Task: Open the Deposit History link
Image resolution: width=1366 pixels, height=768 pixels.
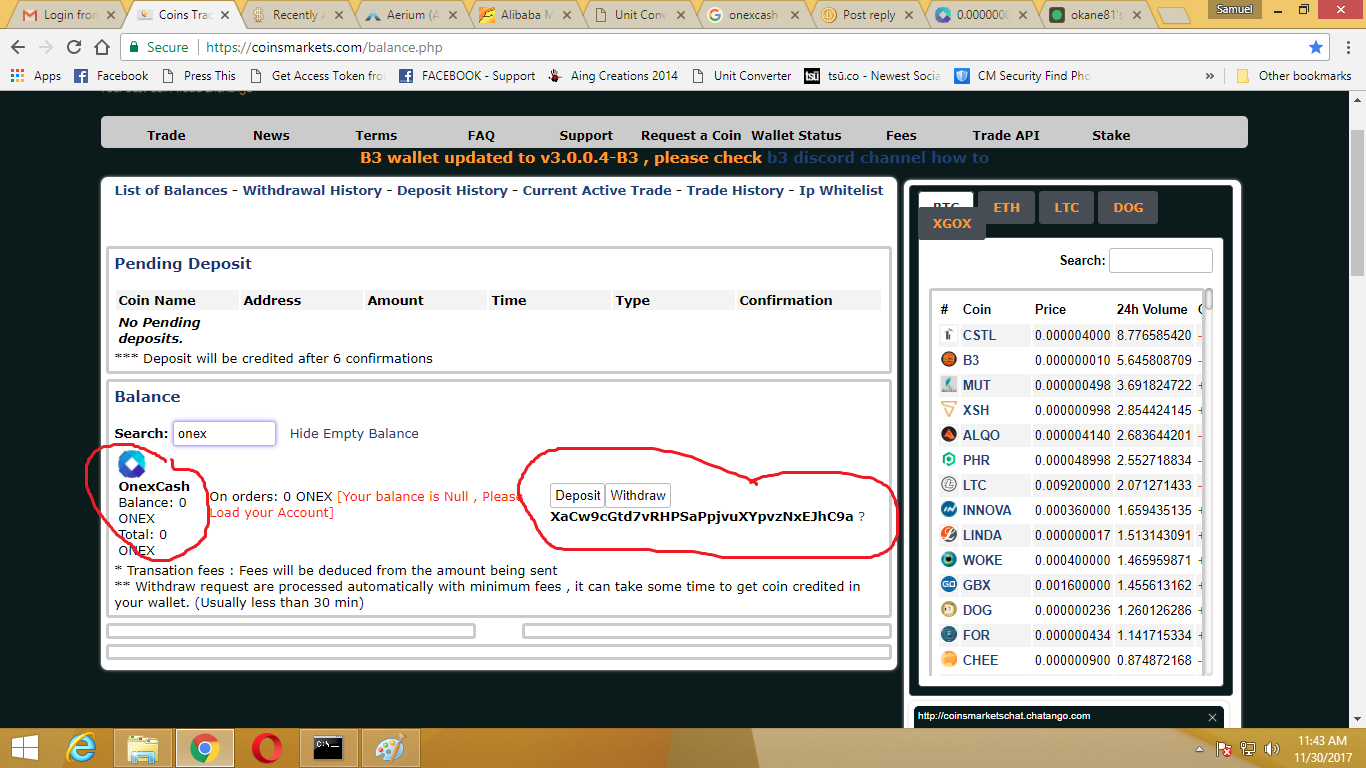Action: pos(452,190)
